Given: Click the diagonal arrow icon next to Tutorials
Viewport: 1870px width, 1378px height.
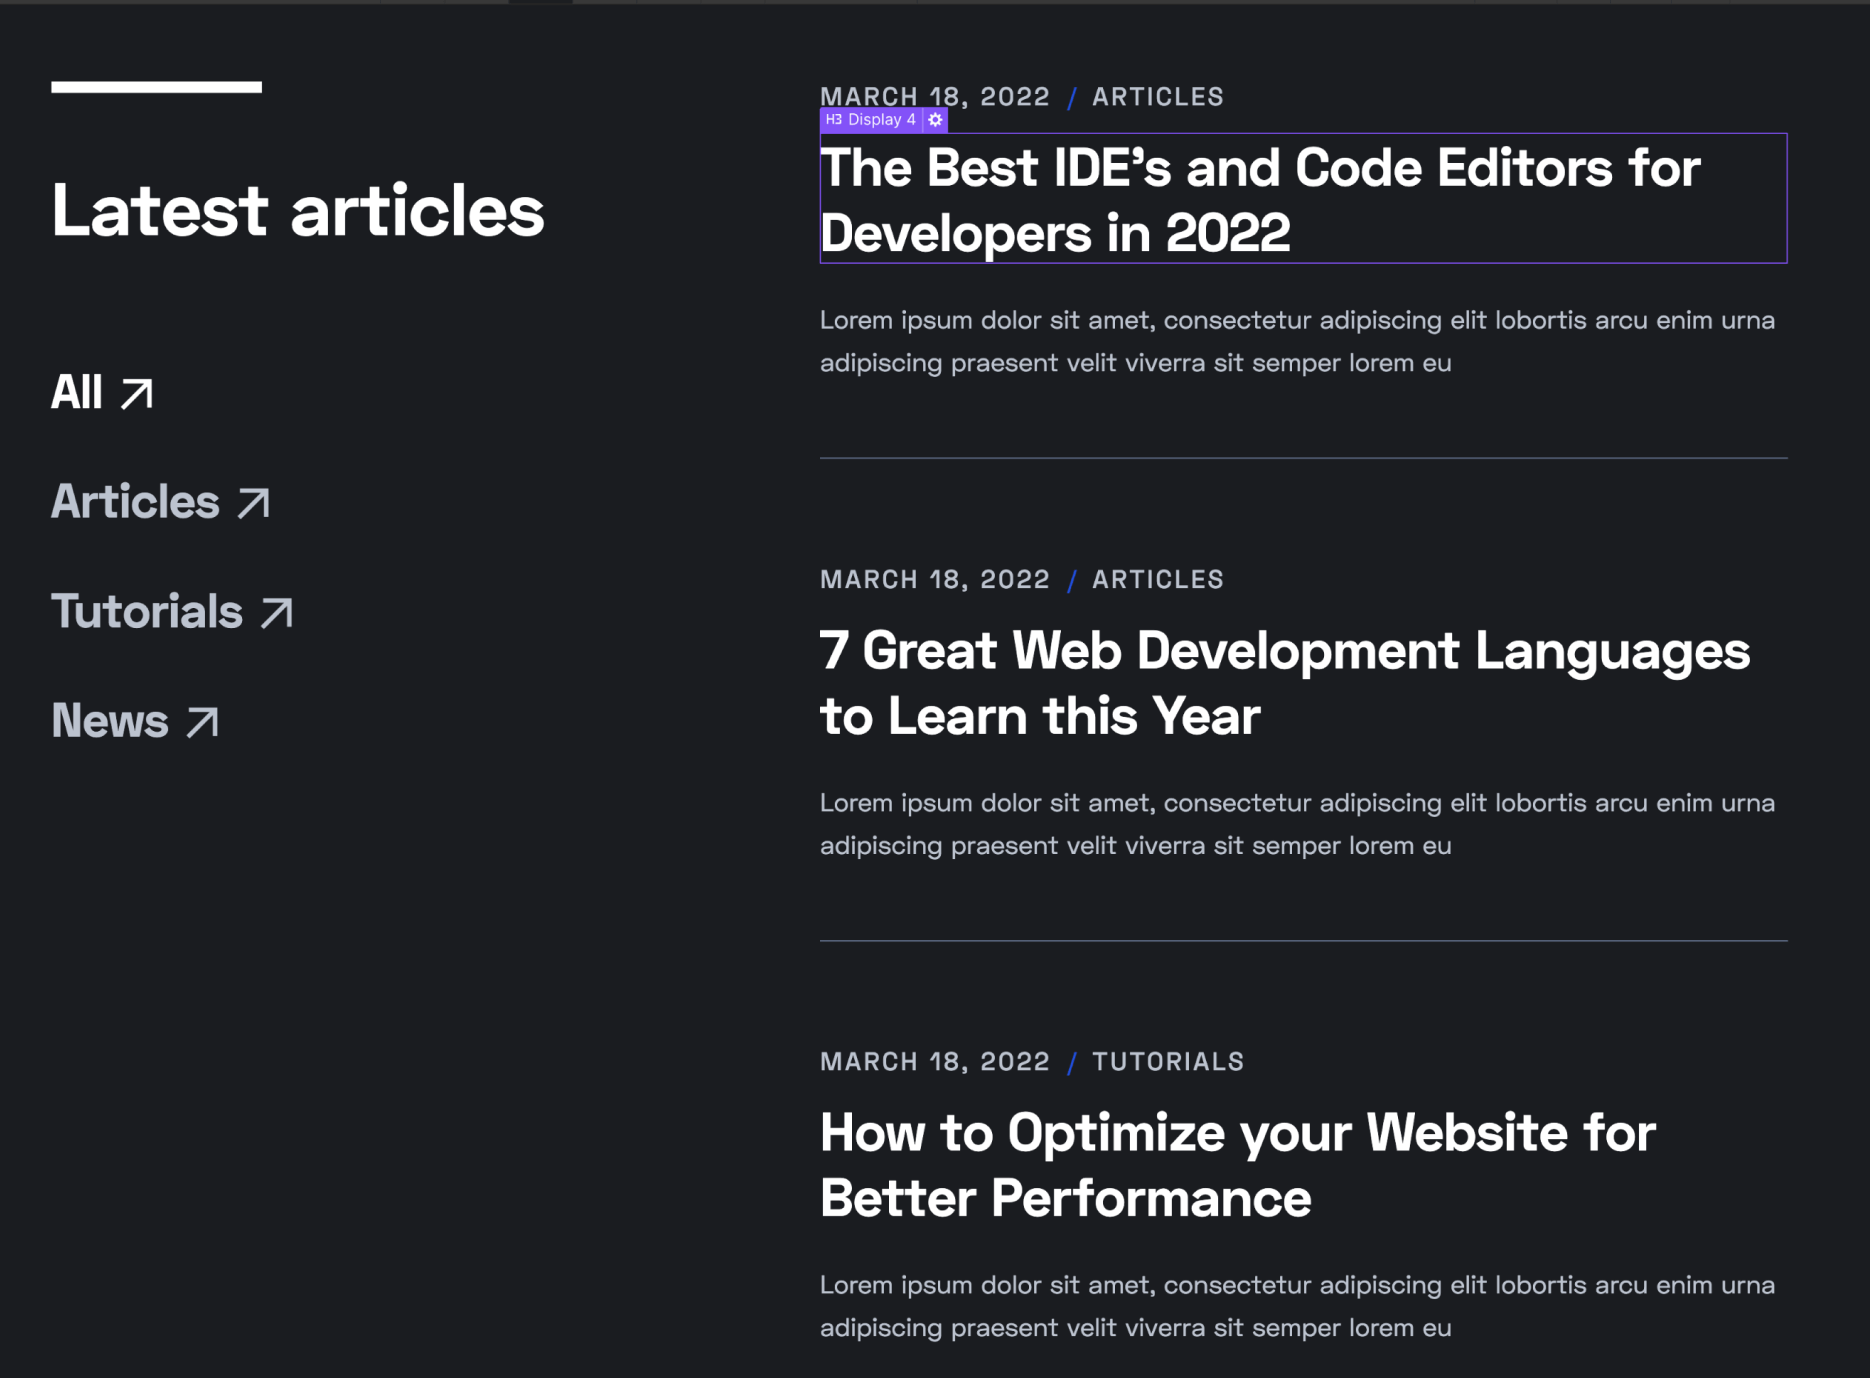Looking at the screenshot, I should click(x=276, y=613).
